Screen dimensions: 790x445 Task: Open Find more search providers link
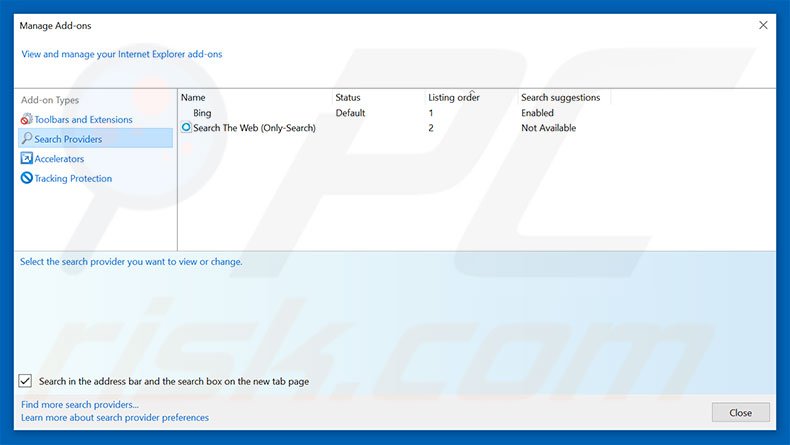(80, 404)
